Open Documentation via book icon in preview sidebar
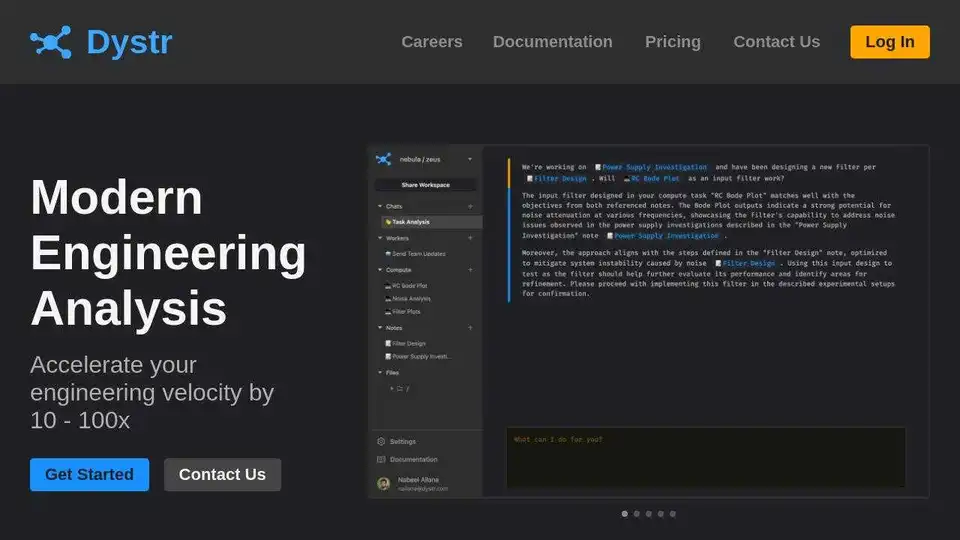This screenshot has width=960, height=540. (x=381, y=459)
